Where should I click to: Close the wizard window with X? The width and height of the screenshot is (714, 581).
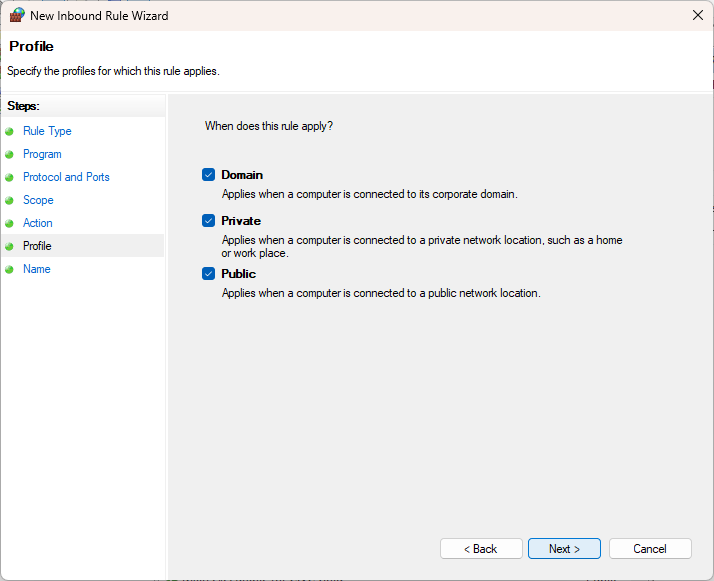coord(697,16)
